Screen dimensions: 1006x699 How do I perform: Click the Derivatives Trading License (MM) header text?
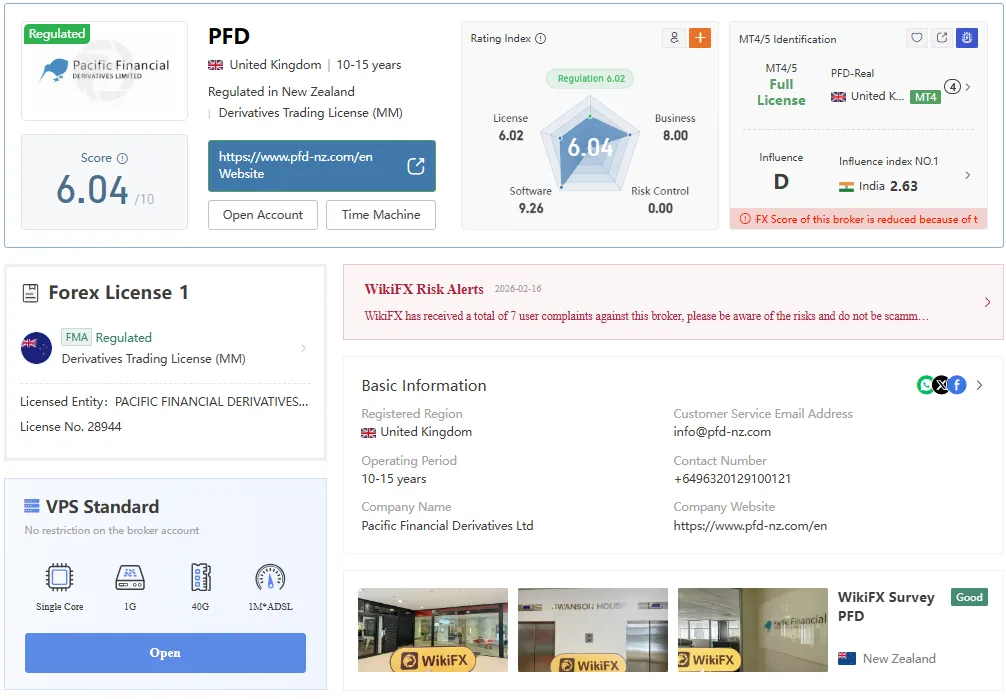[x=311, y=113]
